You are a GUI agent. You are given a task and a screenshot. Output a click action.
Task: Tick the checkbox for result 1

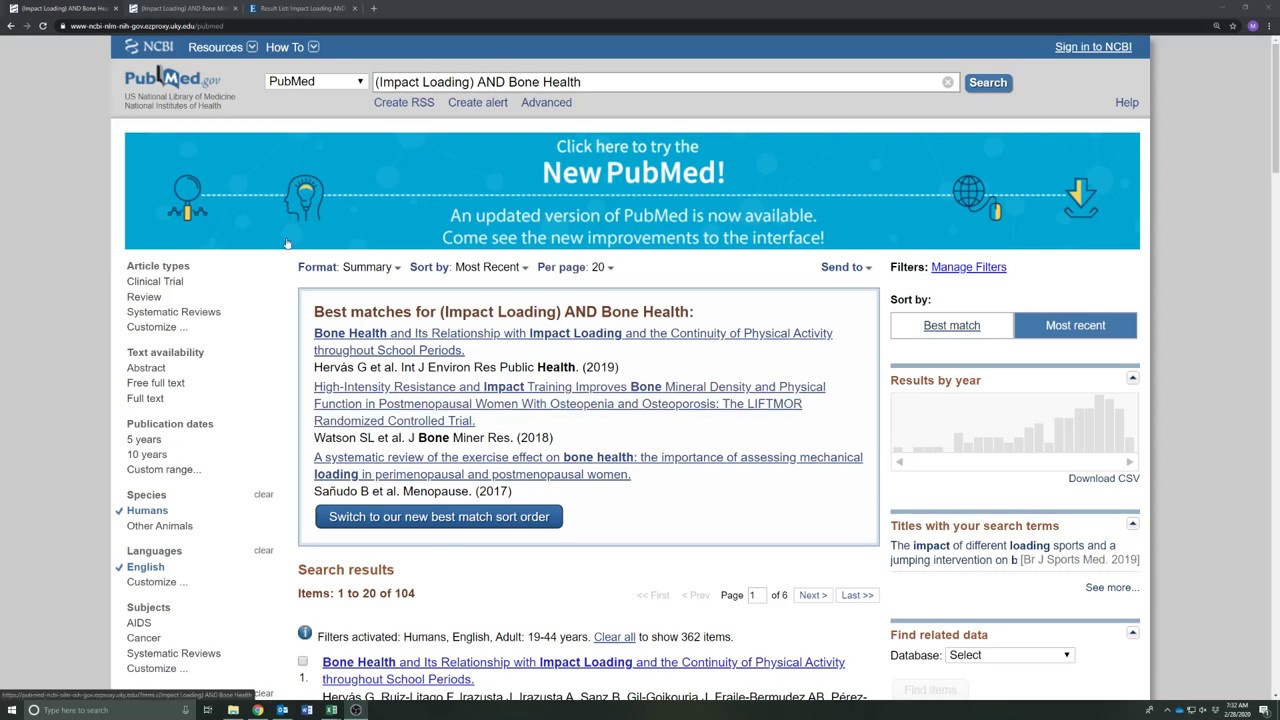pyautogui.click(x=303, y=661)
